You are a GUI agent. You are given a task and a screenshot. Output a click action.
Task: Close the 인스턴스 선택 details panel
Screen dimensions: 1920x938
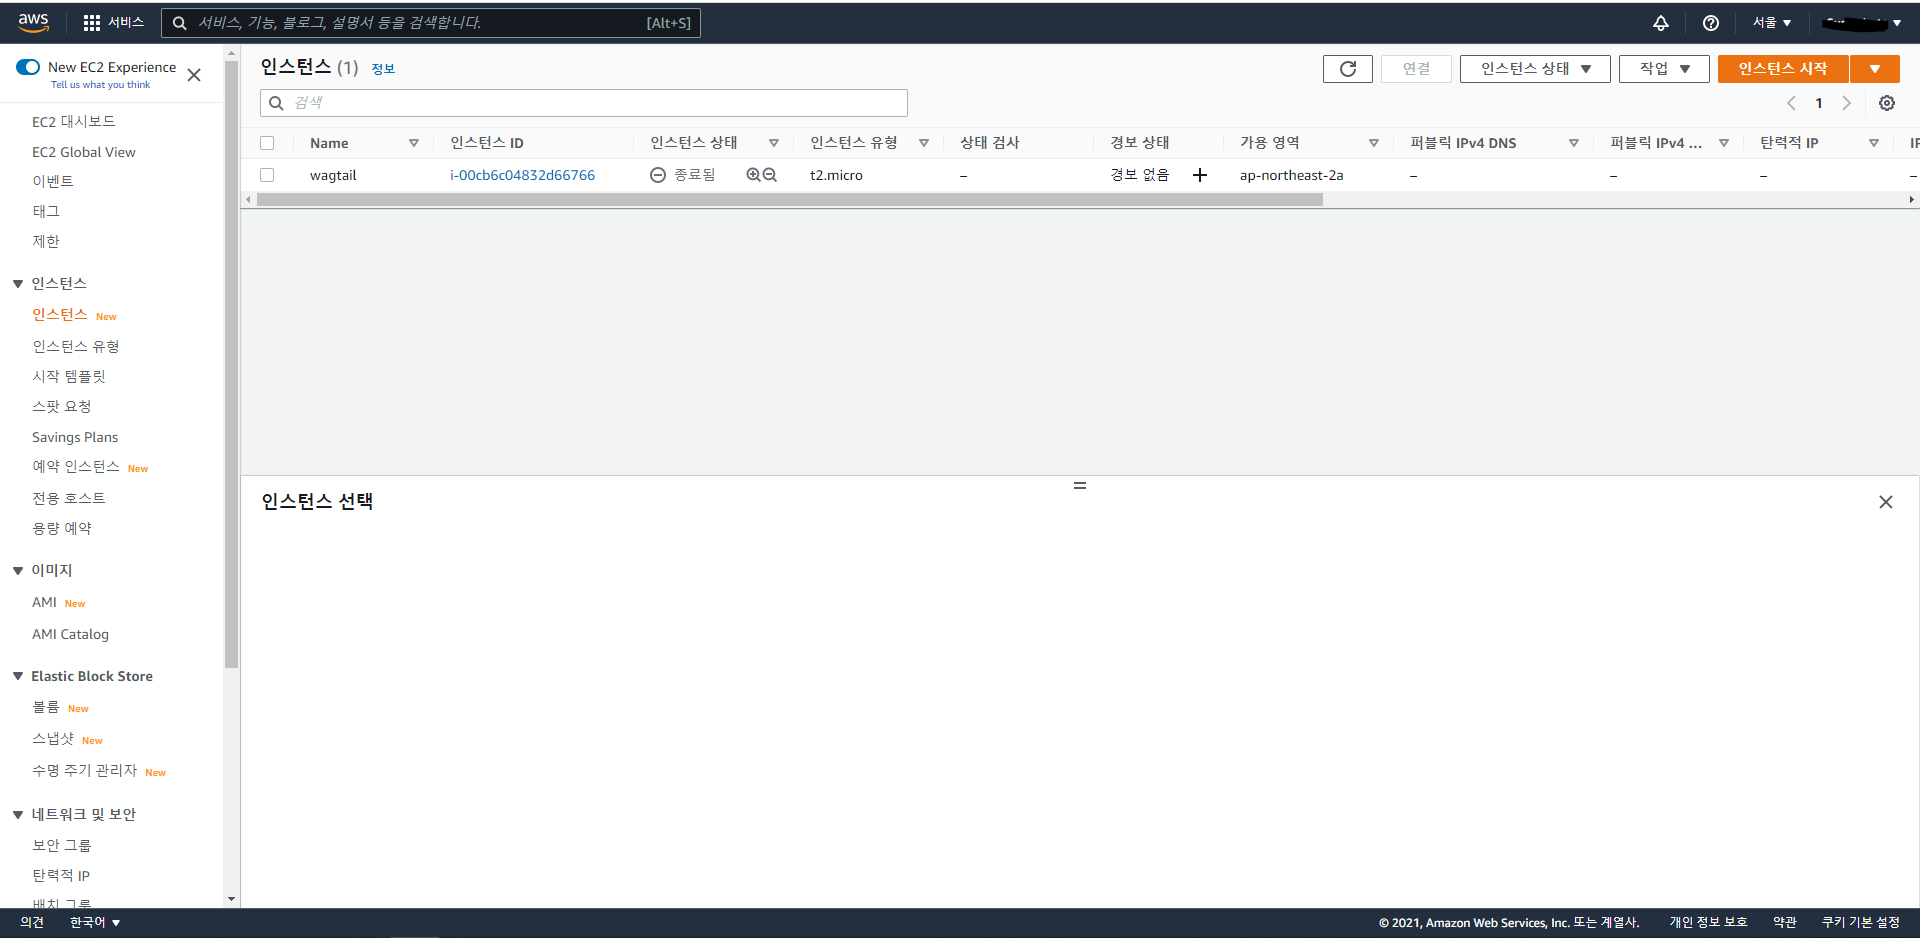click(1886, 502)
